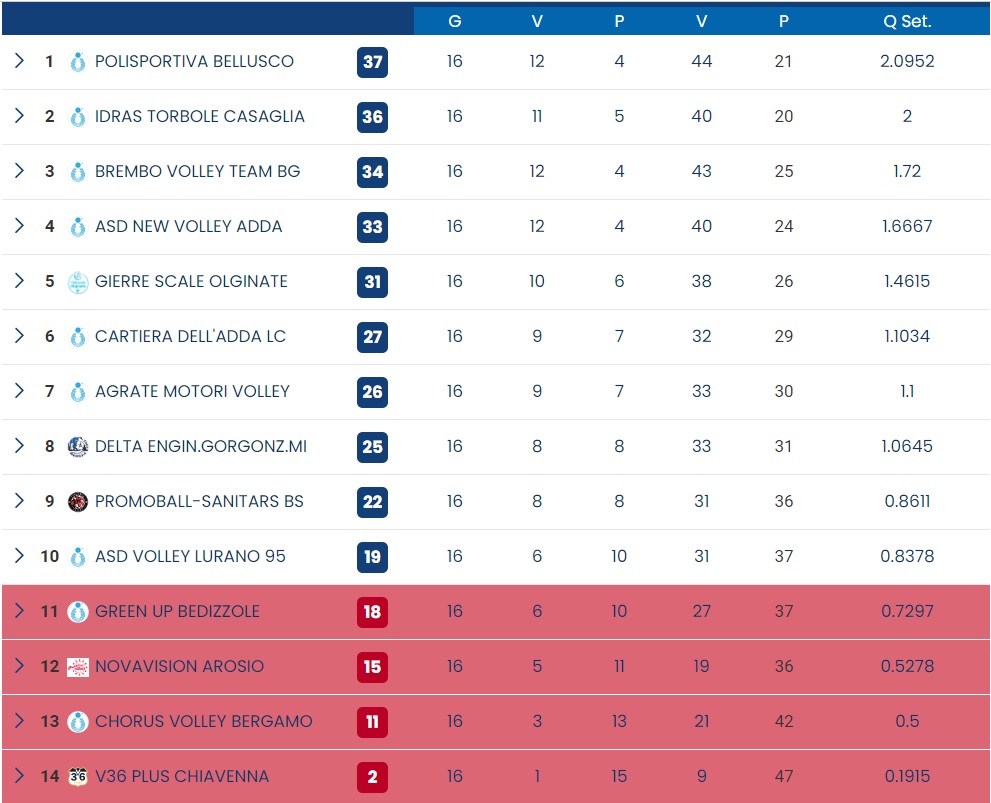Click the Novavision Arosio team logo
The image size is (991, 803).
78,667
